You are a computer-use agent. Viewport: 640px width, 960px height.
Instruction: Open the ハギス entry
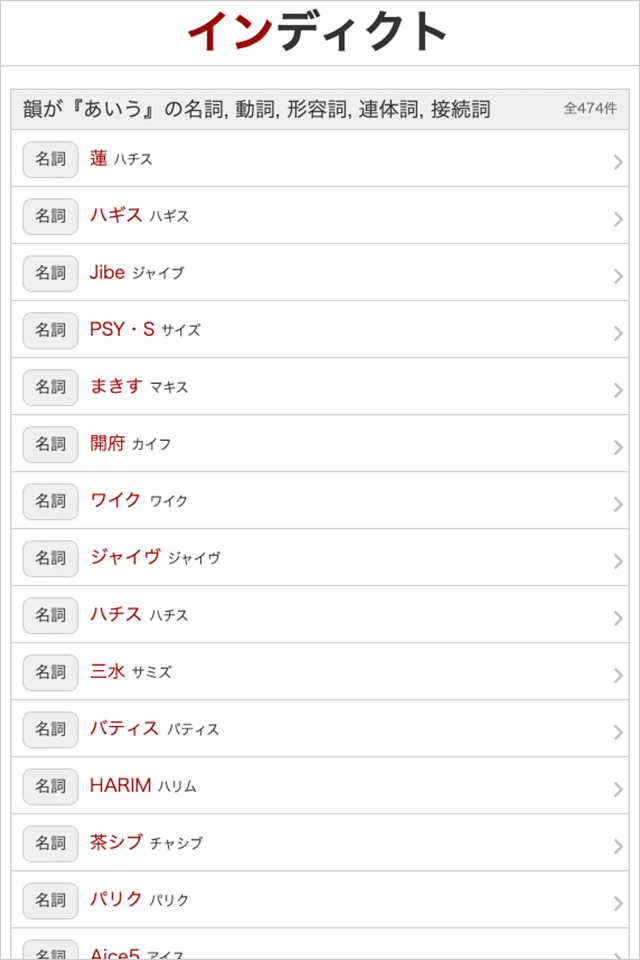pyautogui.click(x=139, y=215)
